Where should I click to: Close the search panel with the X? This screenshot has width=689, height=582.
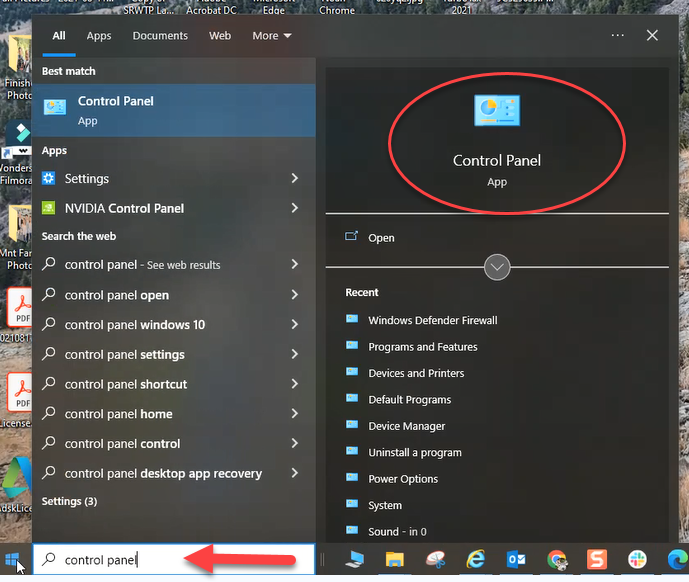[652, 35]
